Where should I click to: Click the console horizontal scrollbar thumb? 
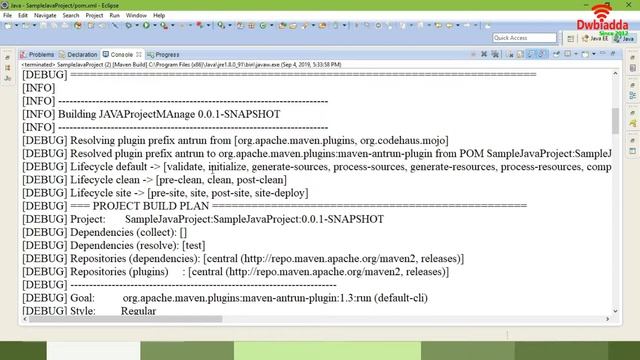(x=126, y=319)
